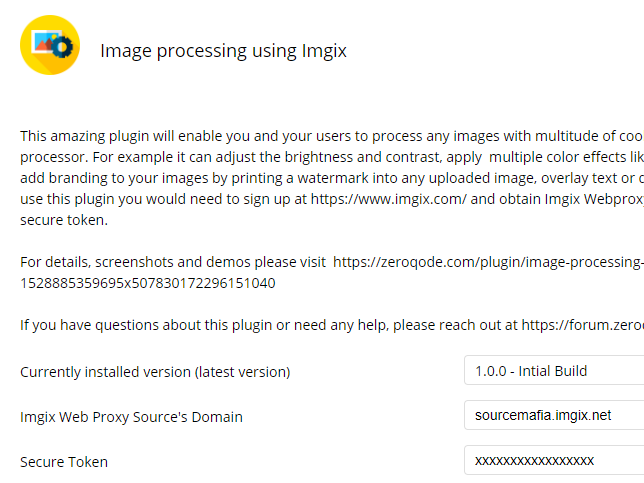Click the 'add branding to your images' line

click(x=332, y=178)
